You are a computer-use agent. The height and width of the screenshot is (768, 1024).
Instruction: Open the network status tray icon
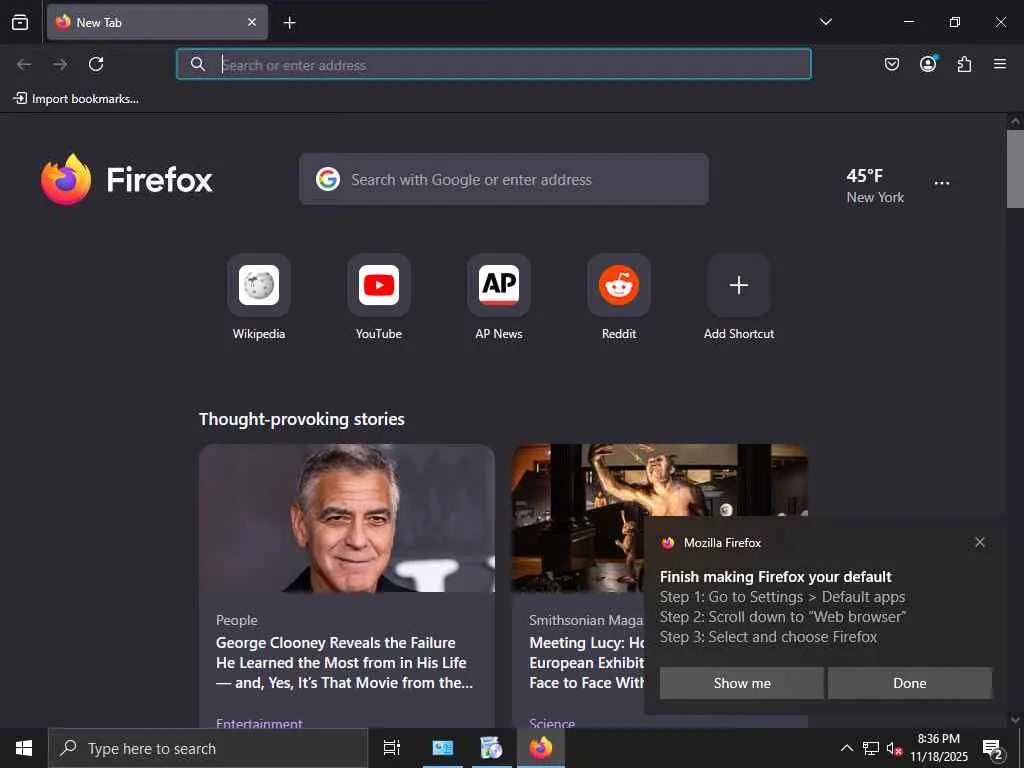coord(871,748)
